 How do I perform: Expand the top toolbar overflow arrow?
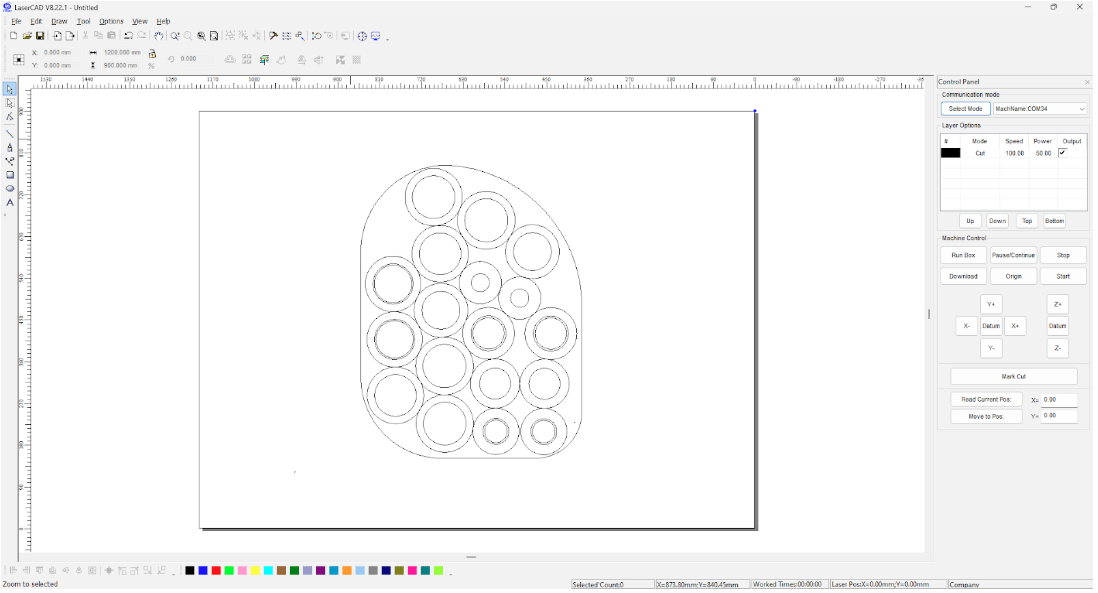click(x=388, y=38)
